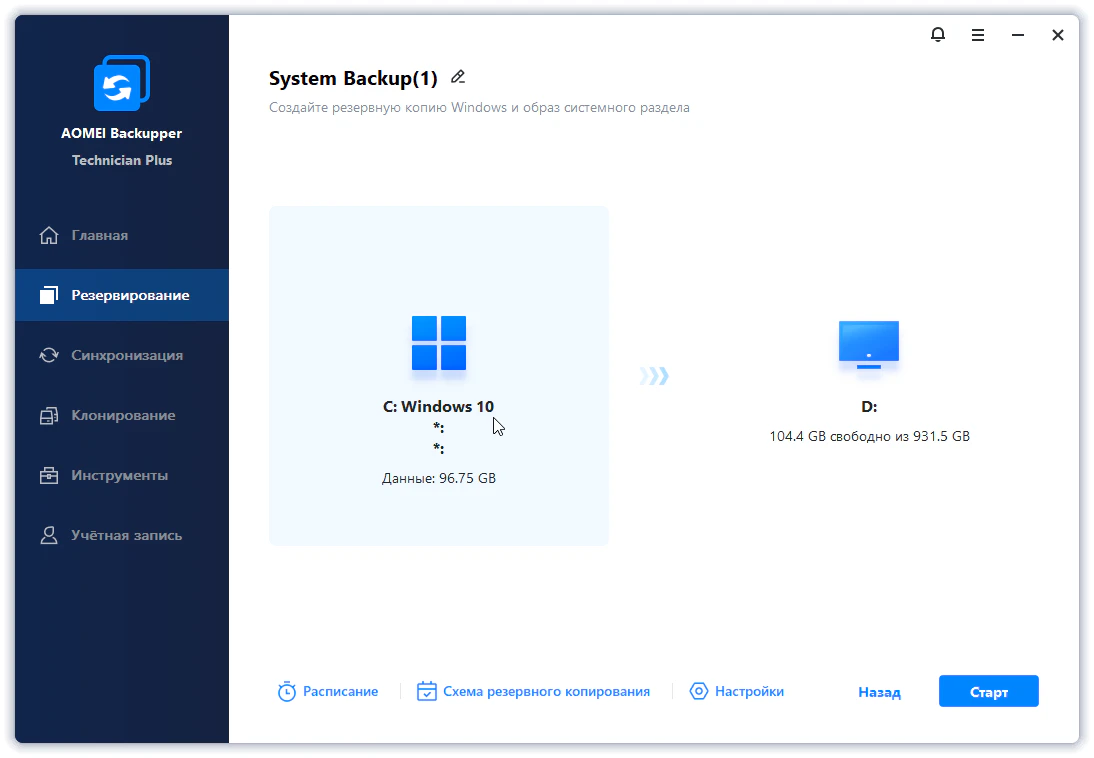Click the hexagon gear icon for Настройки
The width and height of the screenshot is (1094, 758).
click(x=699, y=692)
